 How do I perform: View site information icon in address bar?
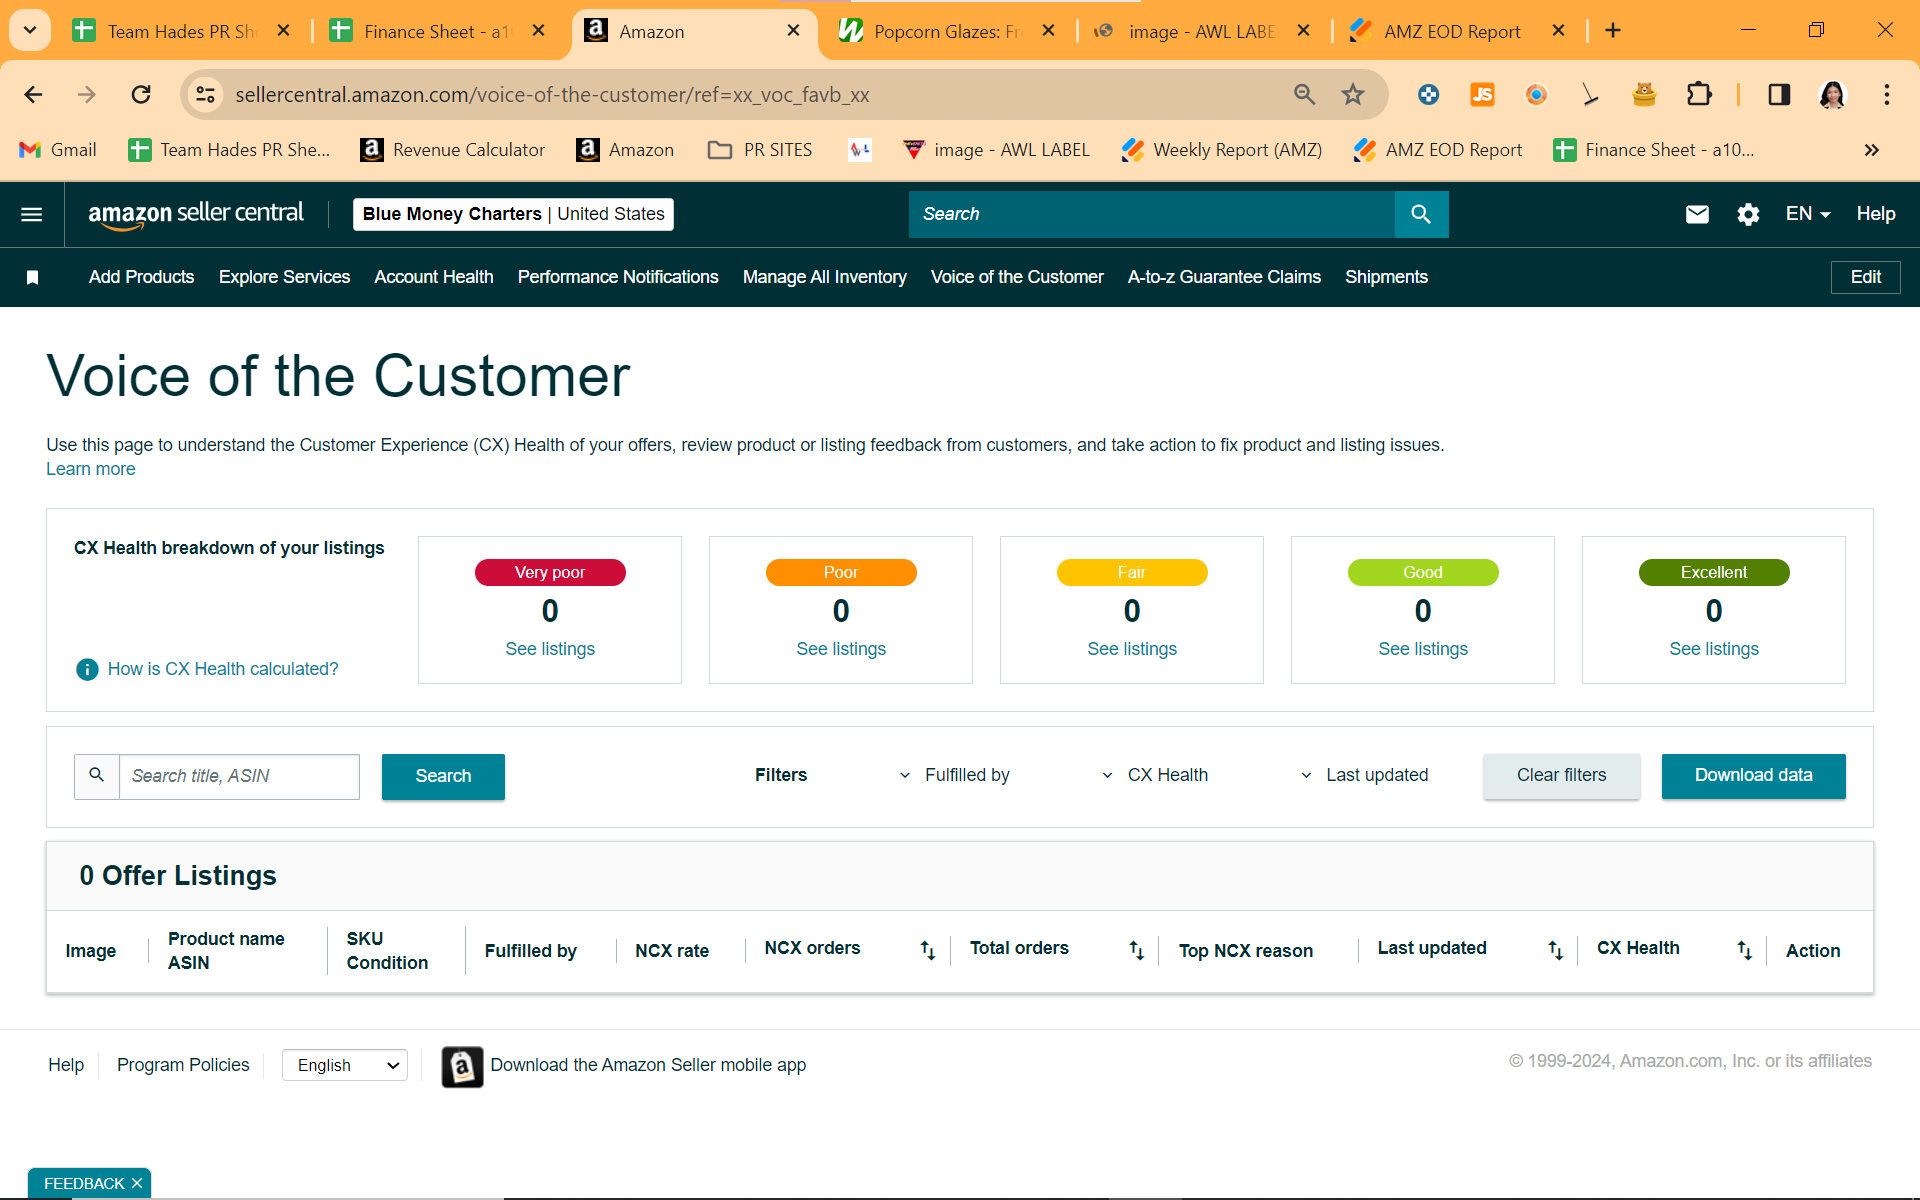(205, 95)
